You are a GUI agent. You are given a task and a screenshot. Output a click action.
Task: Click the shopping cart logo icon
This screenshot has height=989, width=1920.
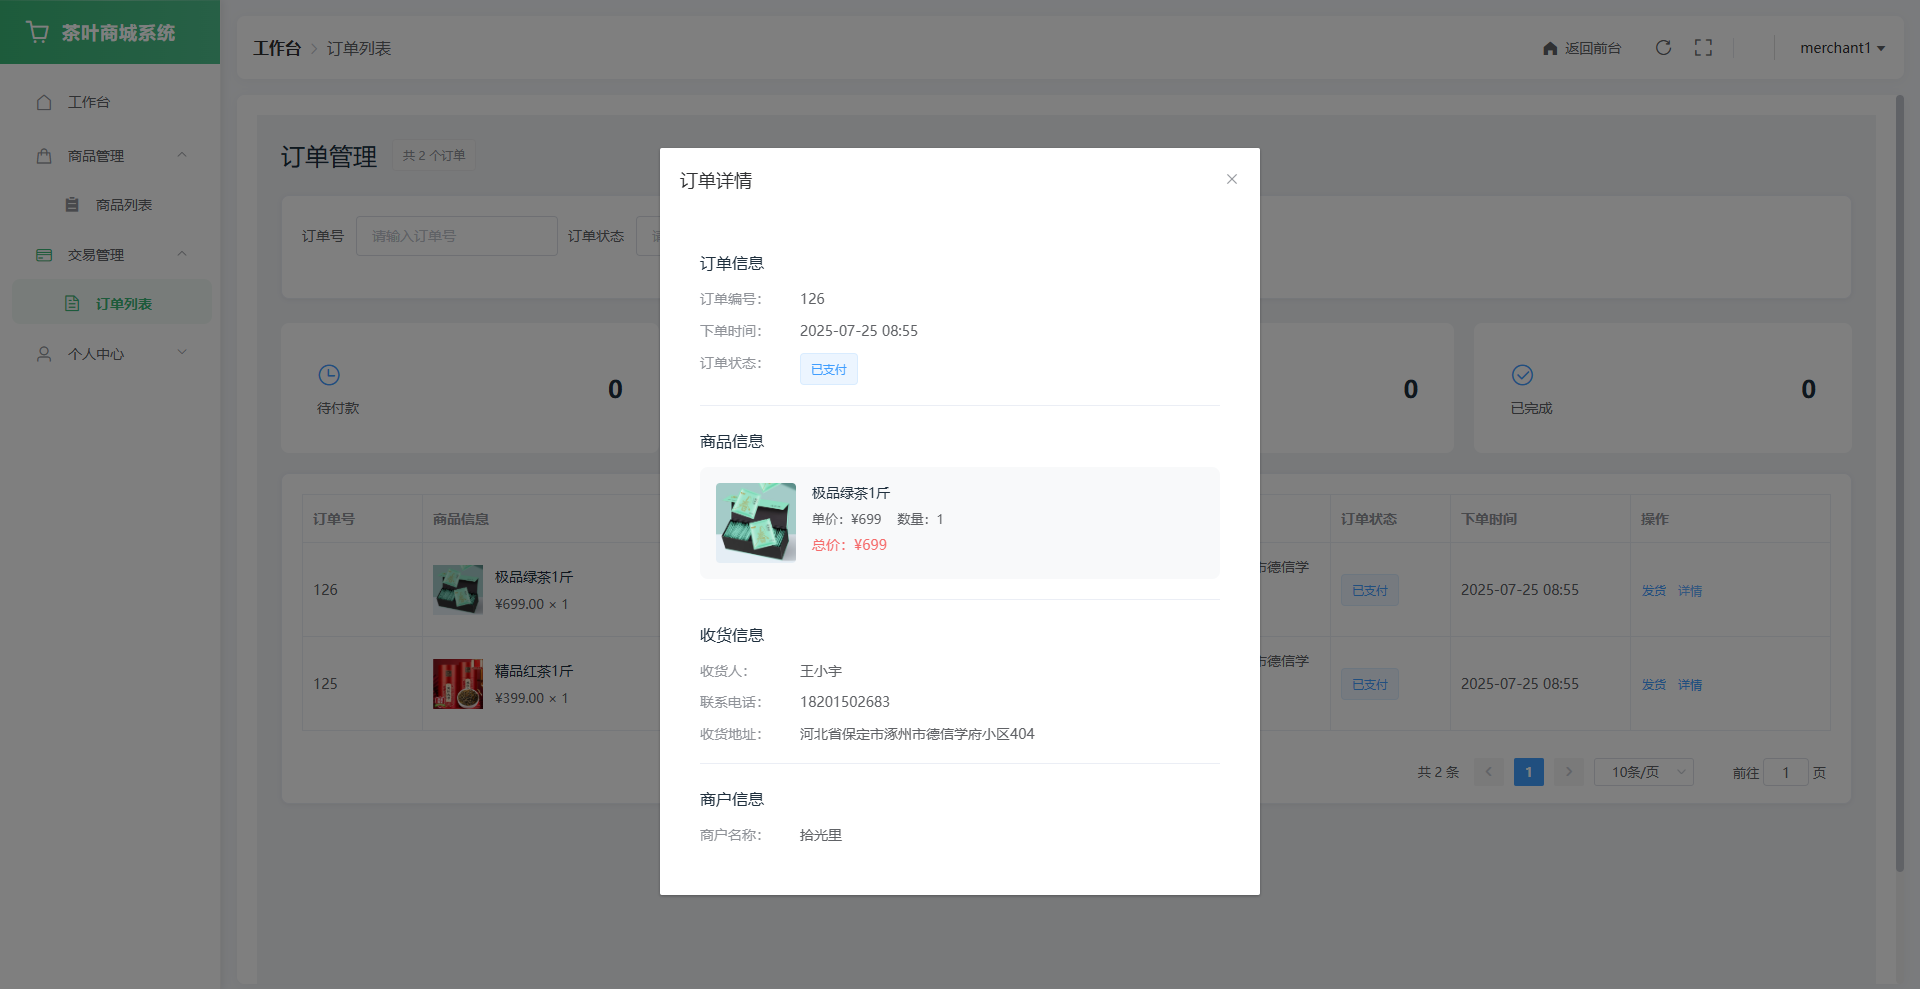coord(38,32)
